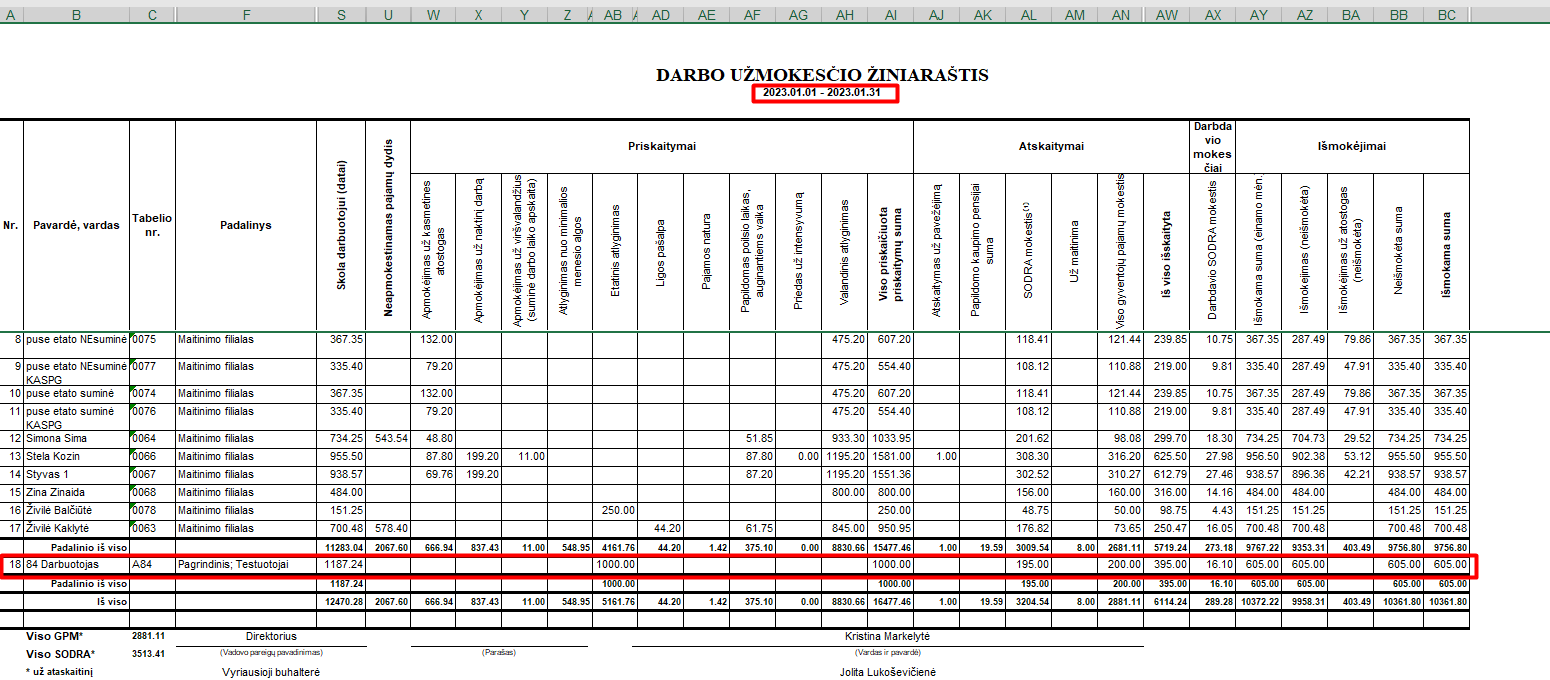Screen dimensions: 1550x680
Task: Click '1581.00' in Stela Kozin's row
Action: click(892, 456)
